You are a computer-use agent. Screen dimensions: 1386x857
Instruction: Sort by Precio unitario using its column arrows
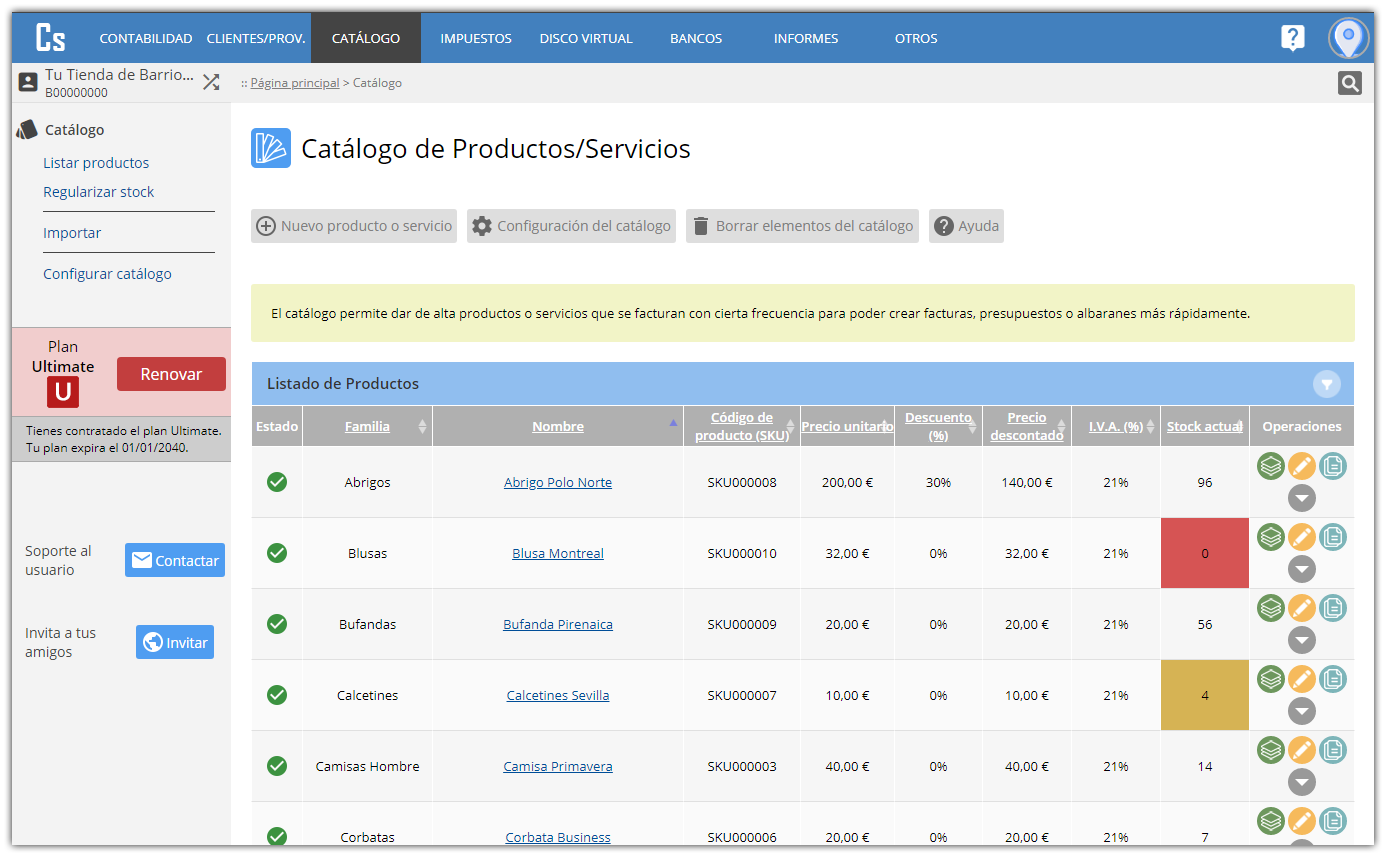click(886, 425)
